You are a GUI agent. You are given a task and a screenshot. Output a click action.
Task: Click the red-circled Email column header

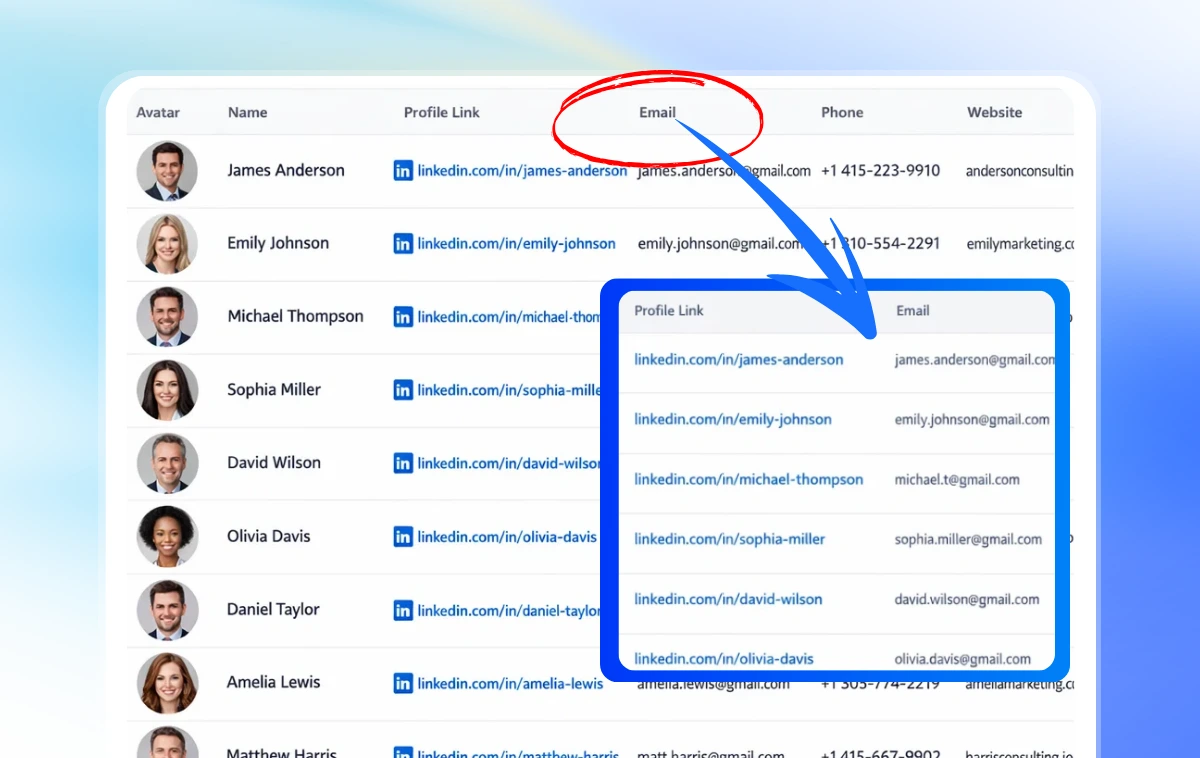(x=657, y=112)
